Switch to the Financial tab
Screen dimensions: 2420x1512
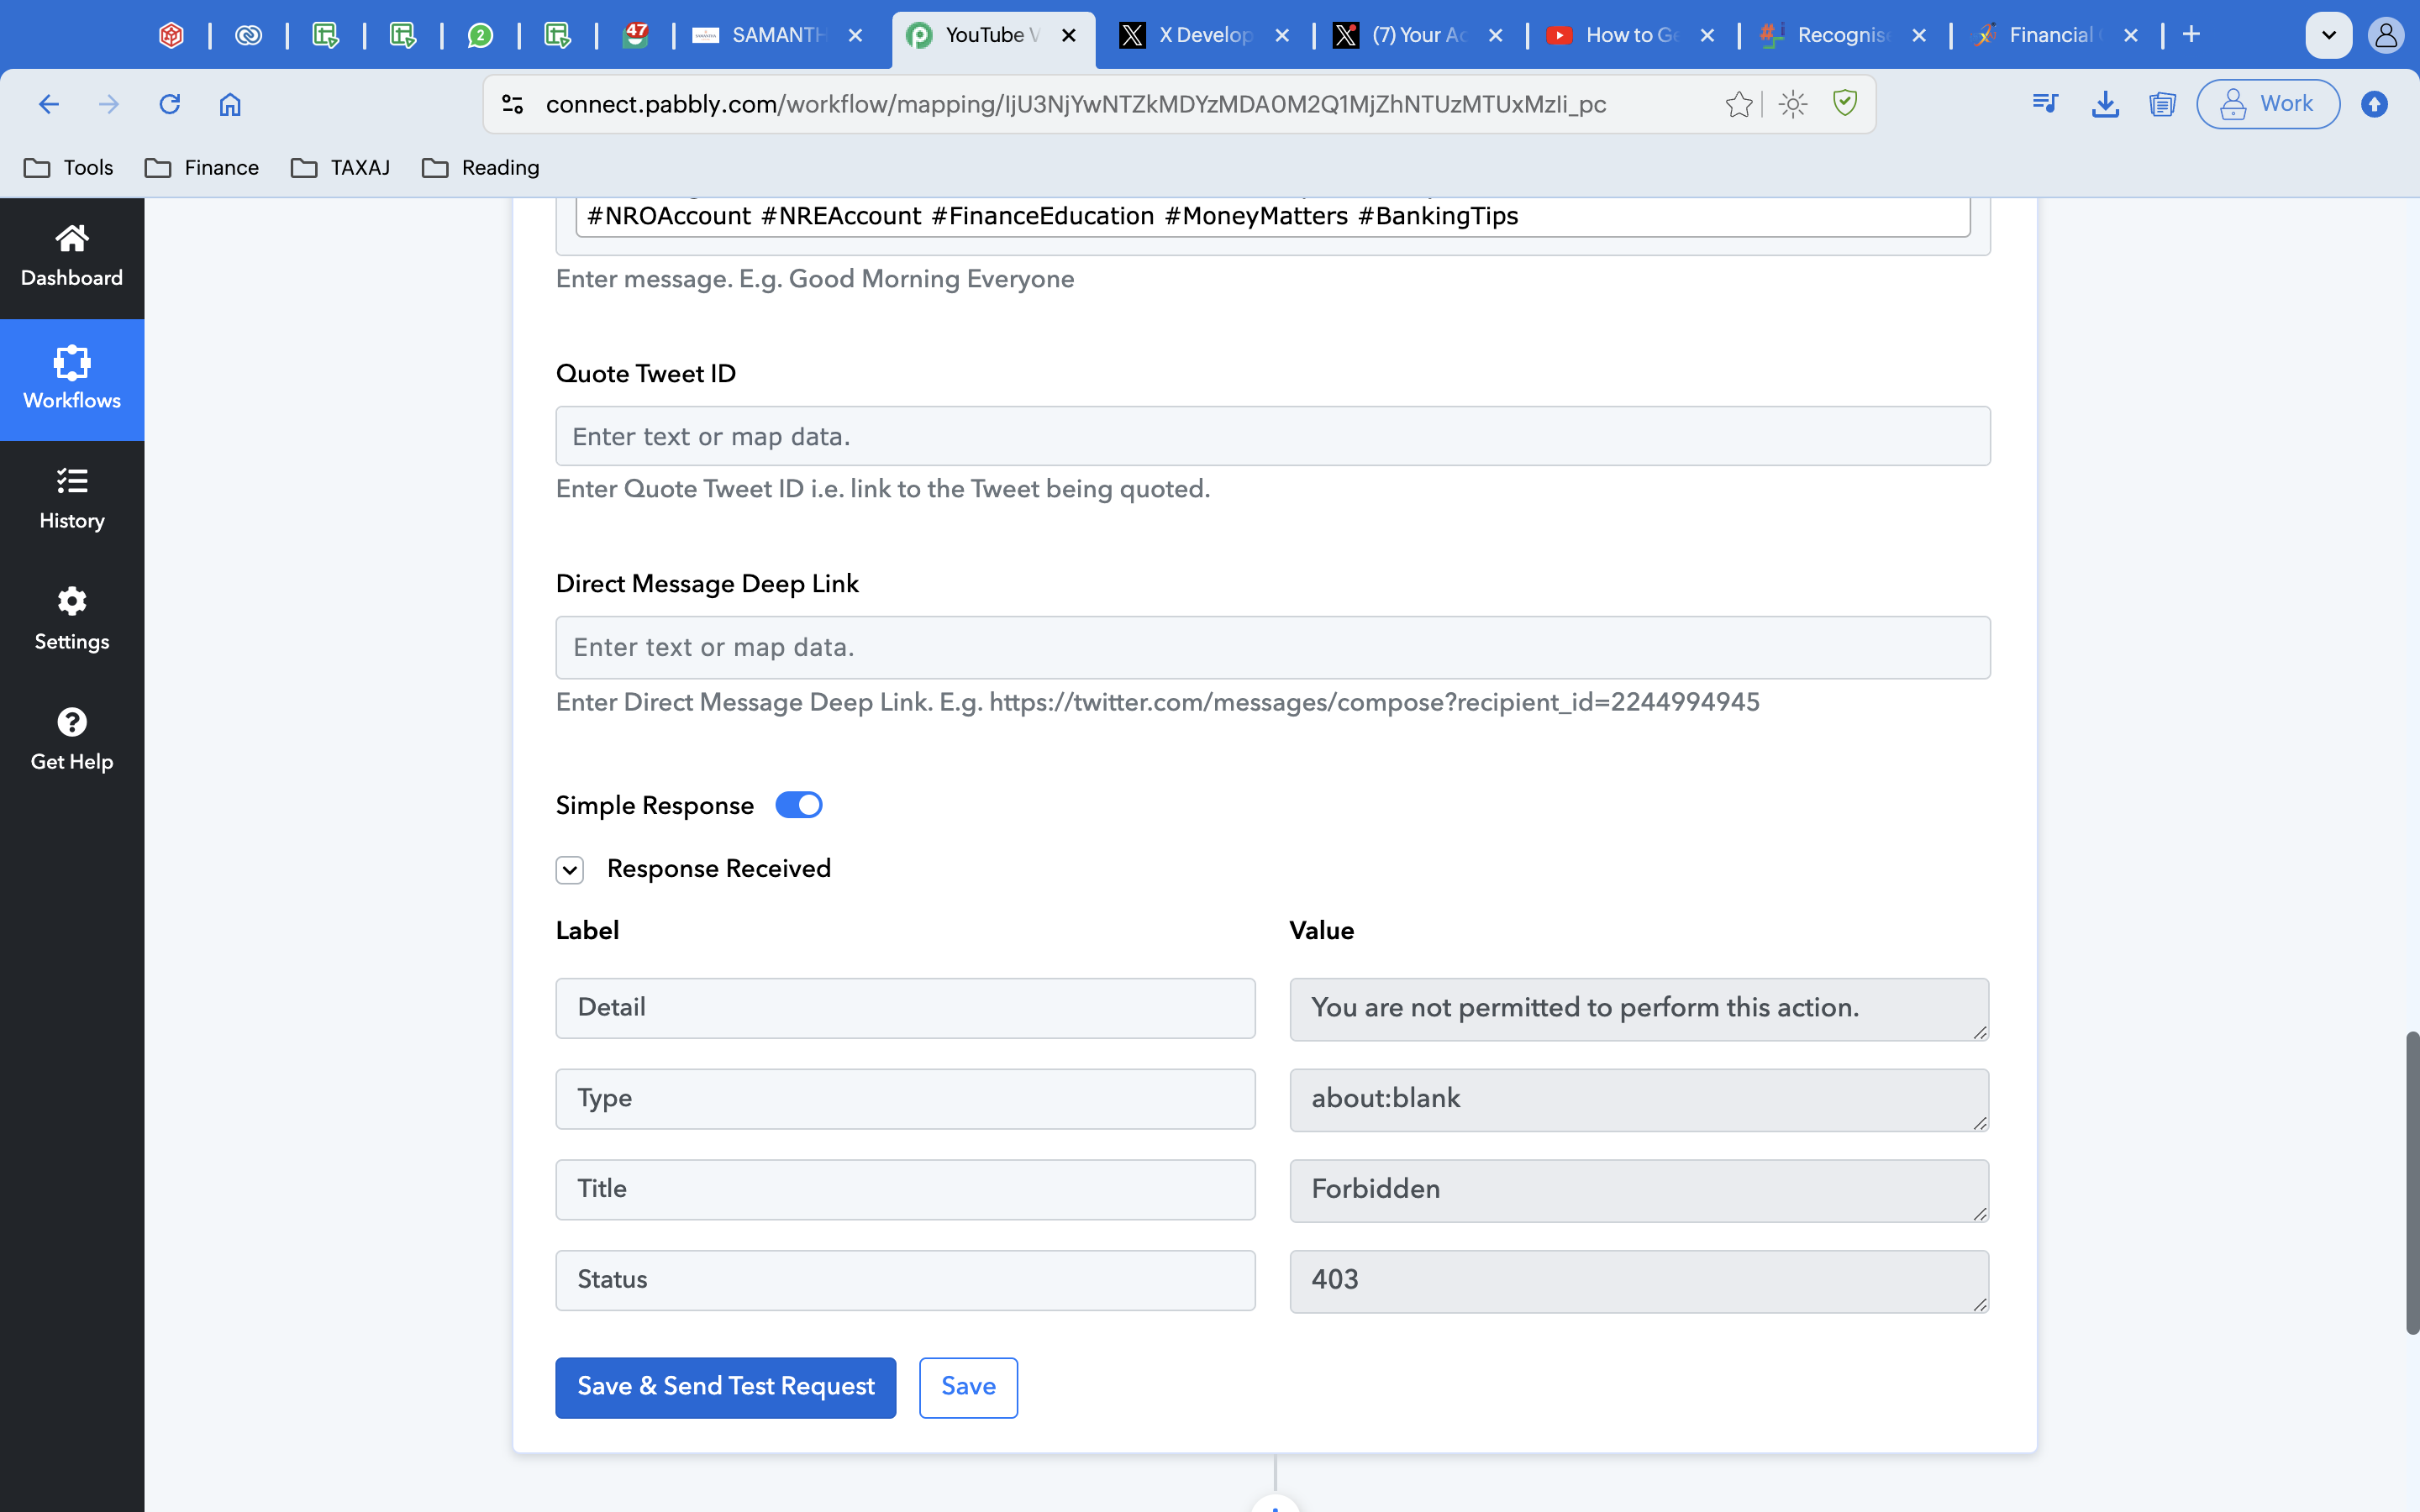coord(2054,35)
